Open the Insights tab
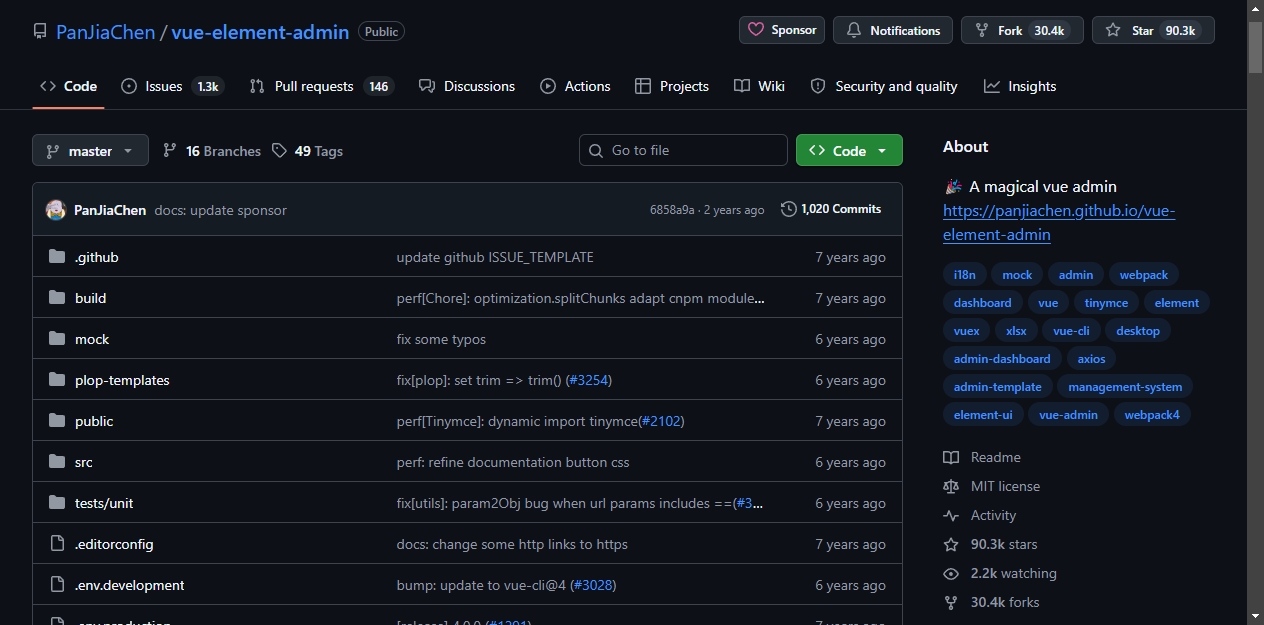This screenshot has height=625, width=1264. 1020,86
